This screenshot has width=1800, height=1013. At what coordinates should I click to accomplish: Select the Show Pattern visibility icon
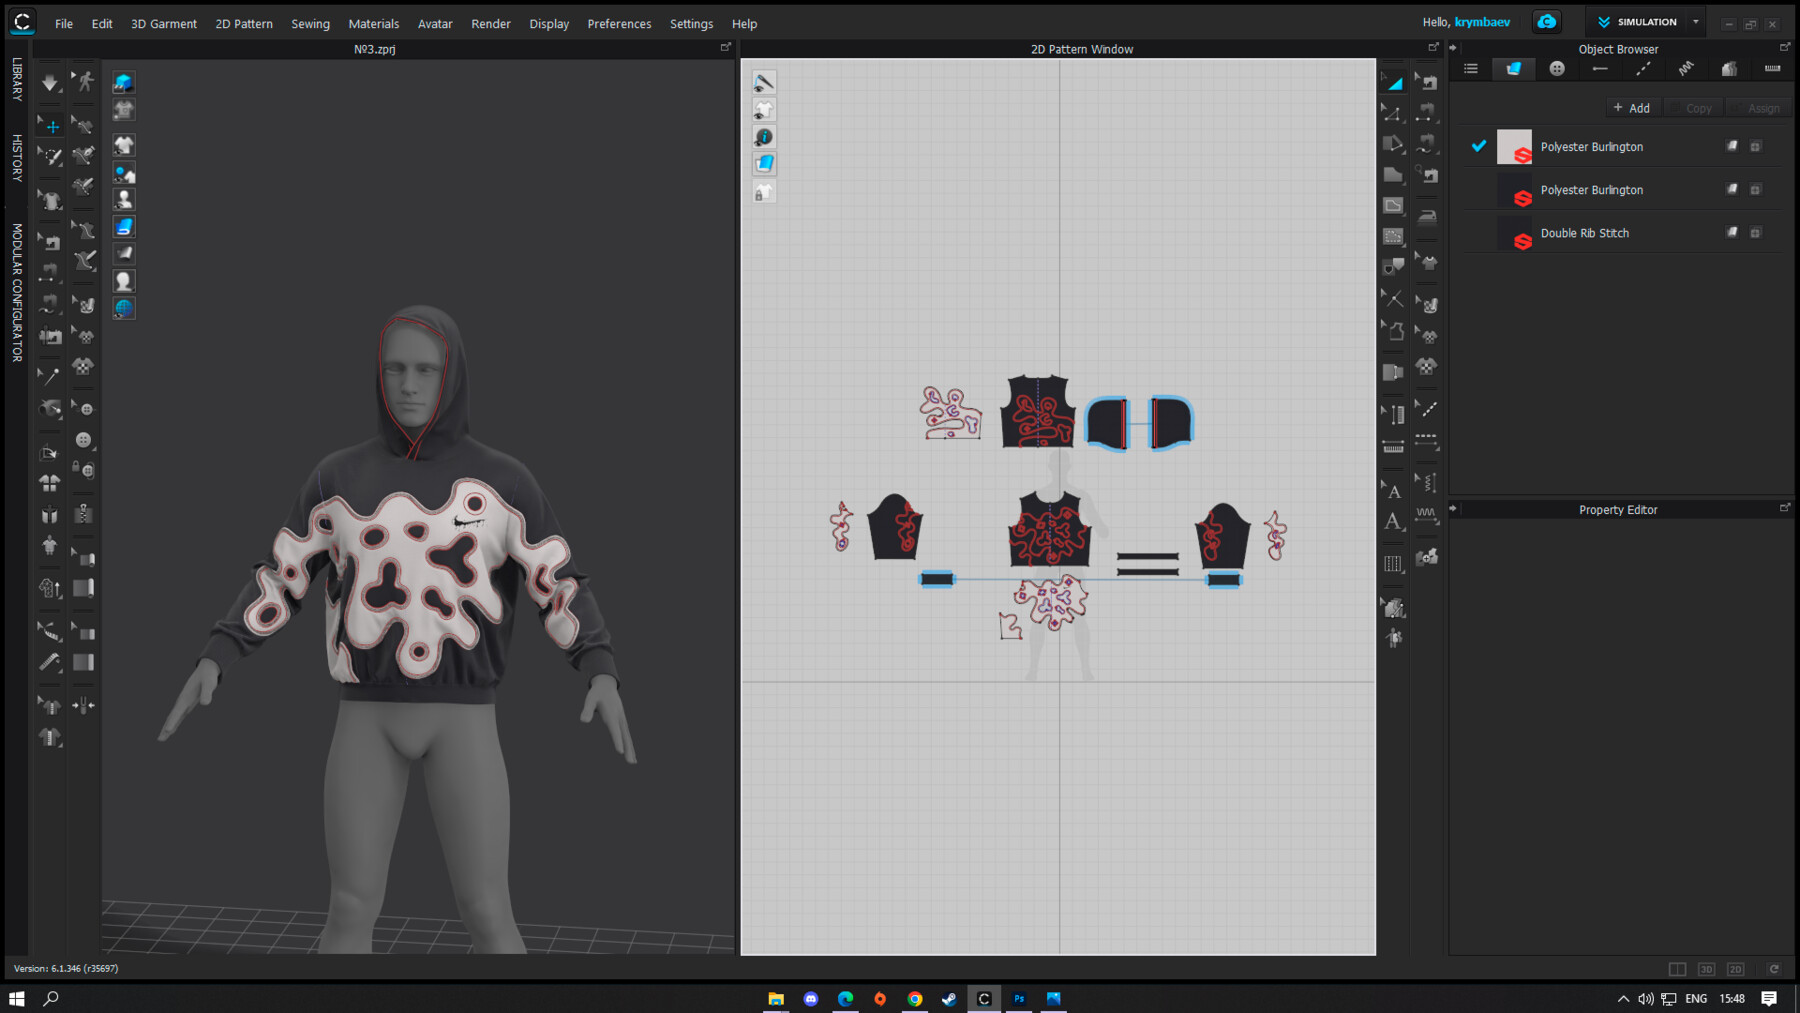click(x=764, y=109)
